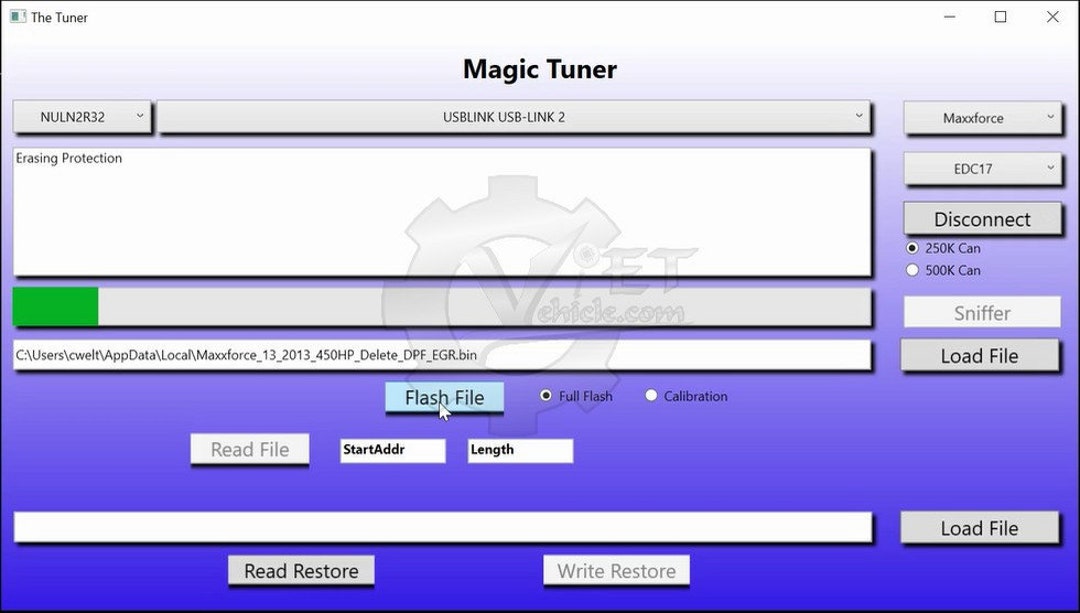The height and width of the screenshot is (613, 1080).
Task: Select the 250K Can radio button
Action: (912, 248)
